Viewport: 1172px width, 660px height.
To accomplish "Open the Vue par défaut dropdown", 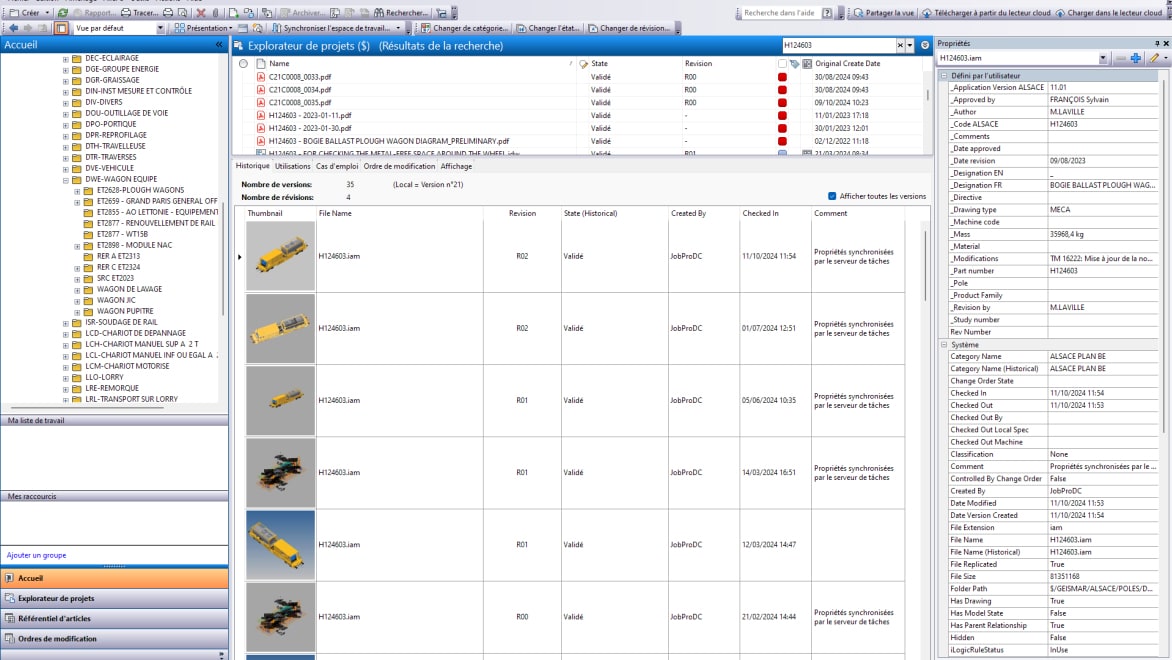I will point(159,29).
